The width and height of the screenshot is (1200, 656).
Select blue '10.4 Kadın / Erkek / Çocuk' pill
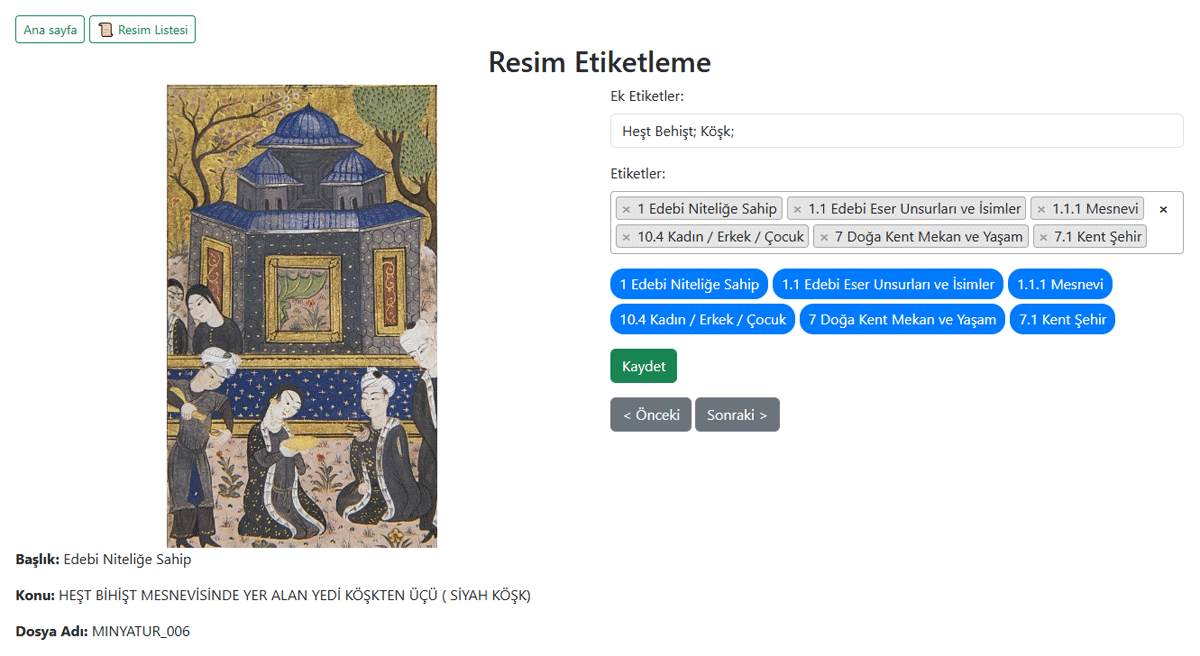pyautogui.click(x=702, y=320)
